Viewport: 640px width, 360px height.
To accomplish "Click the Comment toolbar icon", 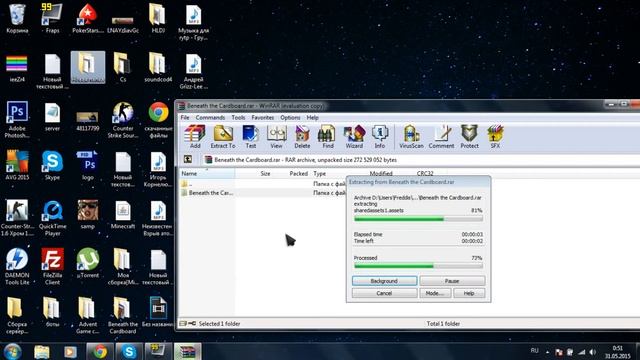I will tap(441, 137).
